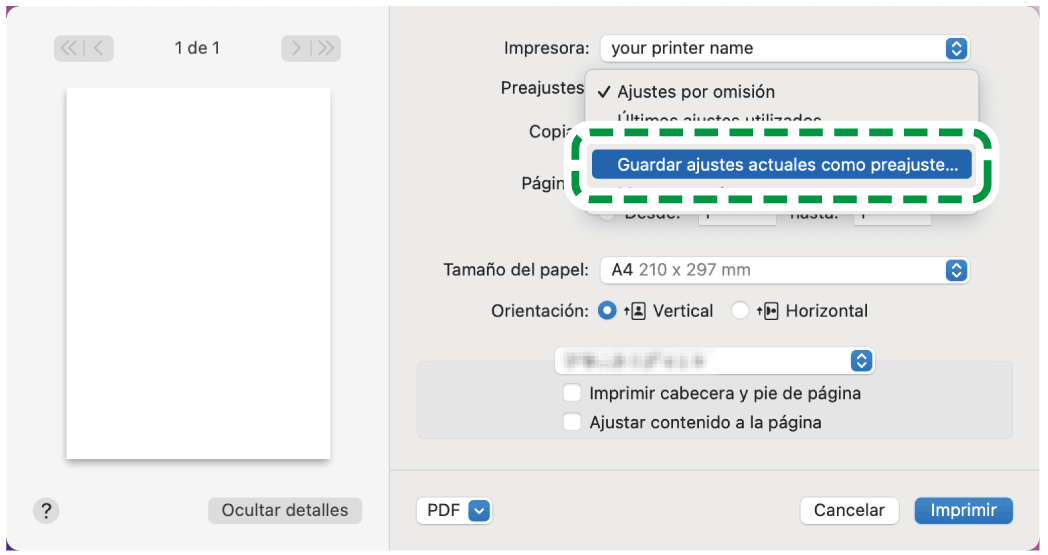Click the PDF dropdown arrow
Viewport: 1048px width, 555px height.
pos(480,510)
